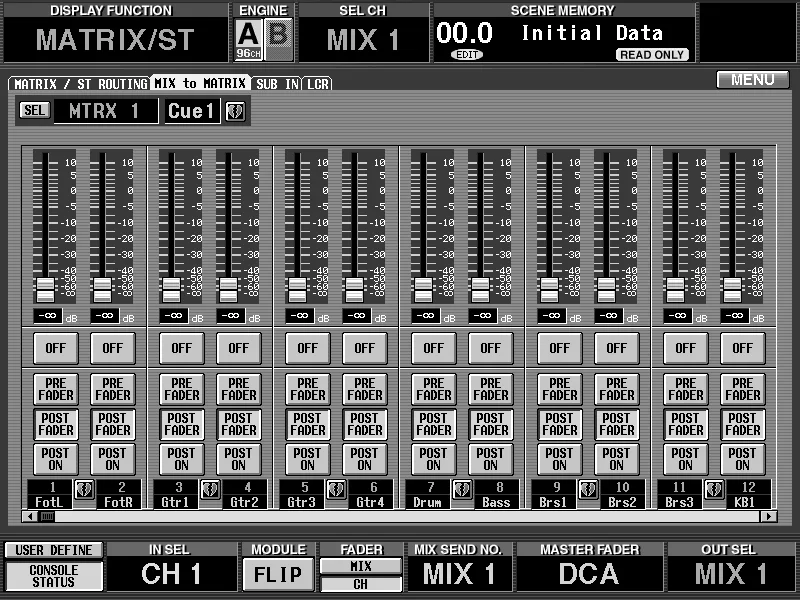
Task: Click the SEL button beside MTRX 1
Action: click(x=35, y=110)
